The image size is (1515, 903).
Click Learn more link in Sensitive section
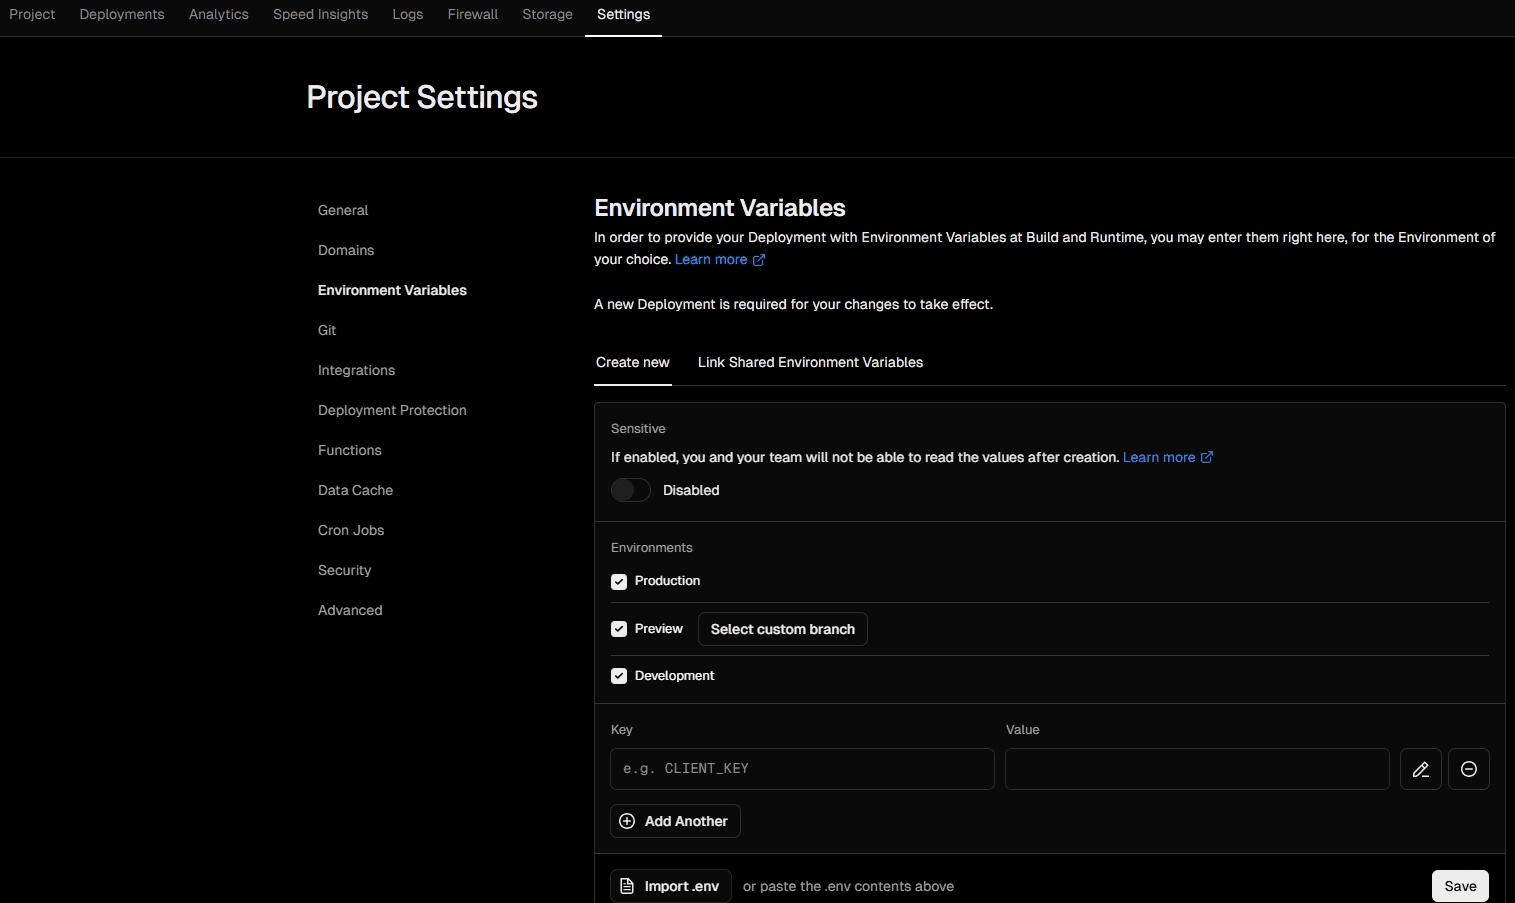click(1168, 457)
